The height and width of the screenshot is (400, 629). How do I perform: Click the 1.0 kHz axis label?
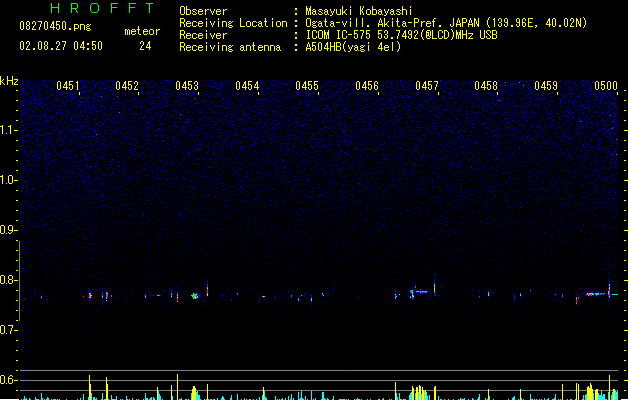pos(9,180)
